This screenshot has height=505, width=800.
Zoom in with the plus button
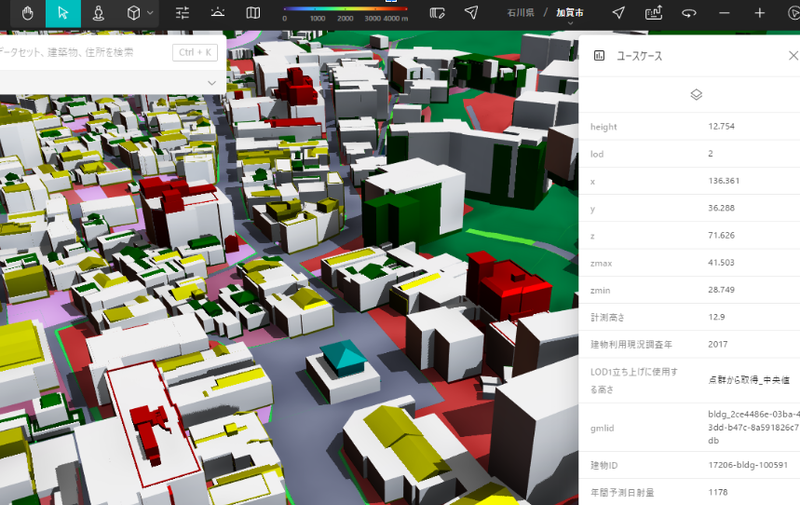tap(760, 13)
